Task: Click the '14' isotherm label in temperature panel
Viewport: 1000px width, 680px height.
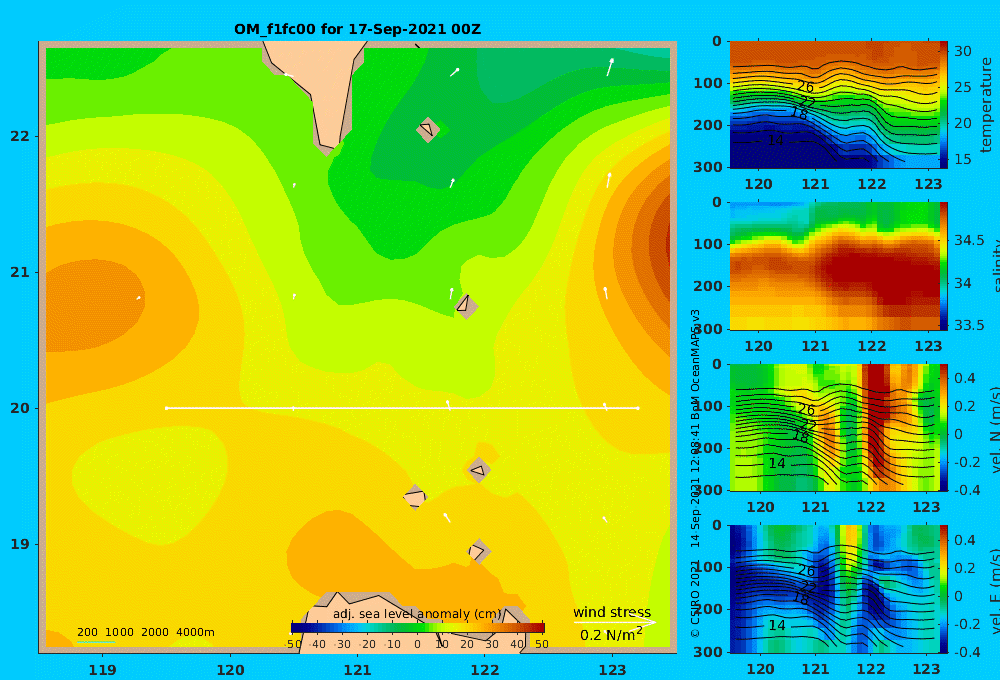Action: [775, 140]
